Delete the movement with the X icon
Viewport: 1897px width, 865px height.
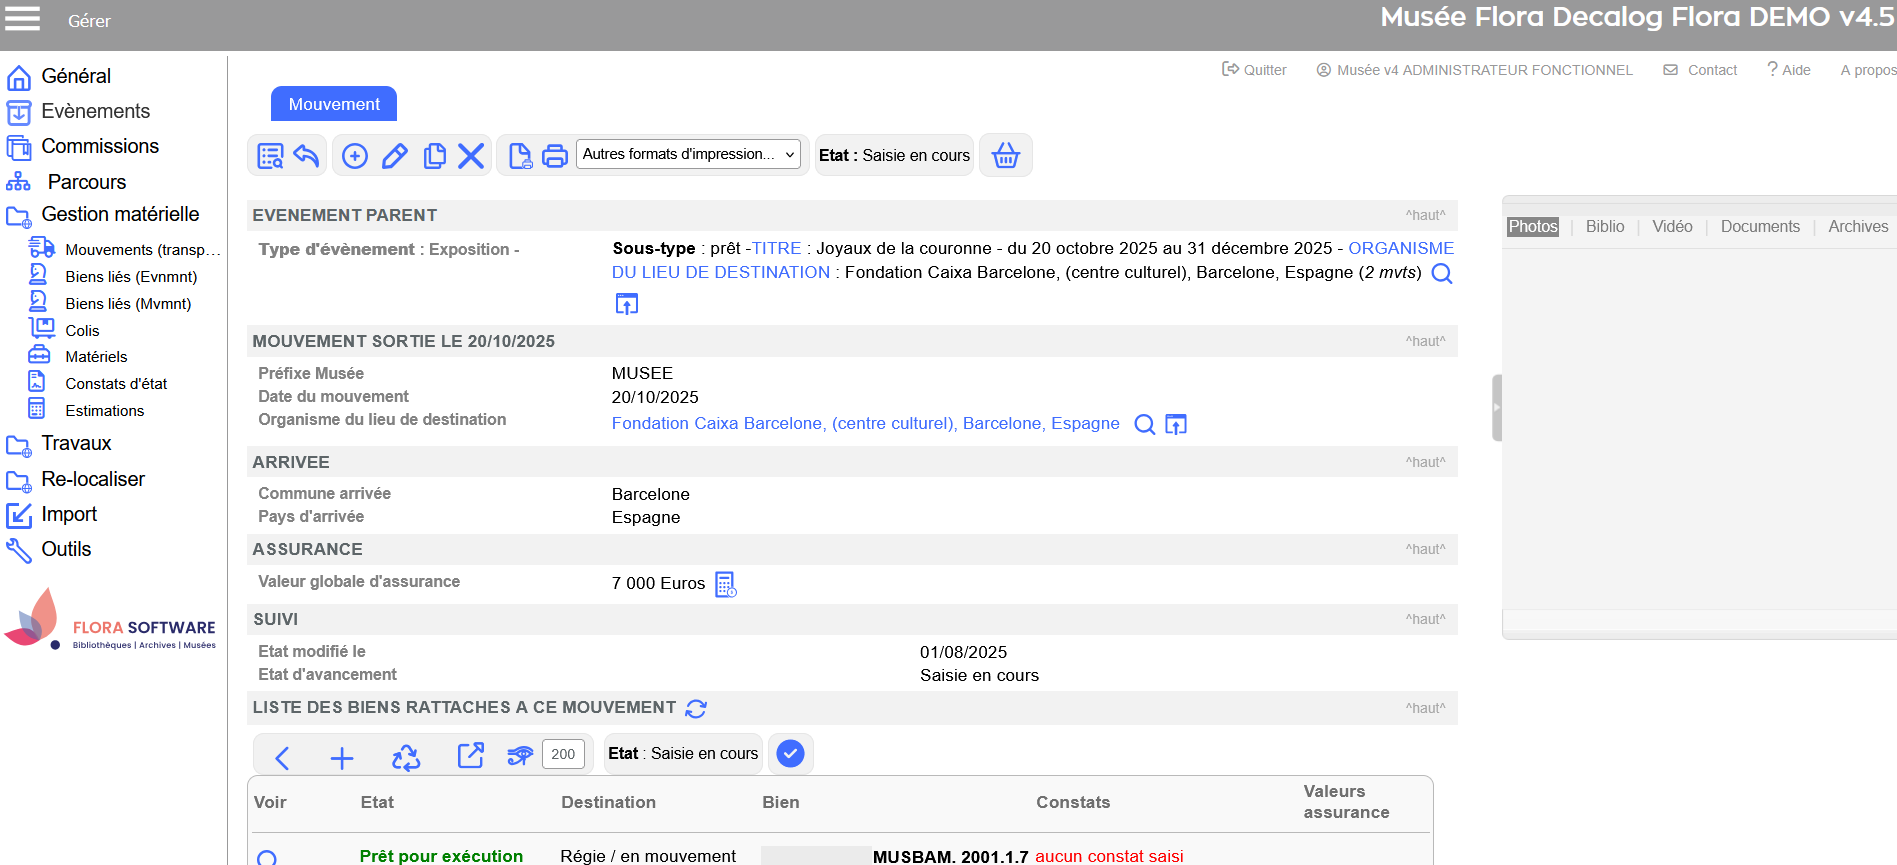click(x=471, y=156)
